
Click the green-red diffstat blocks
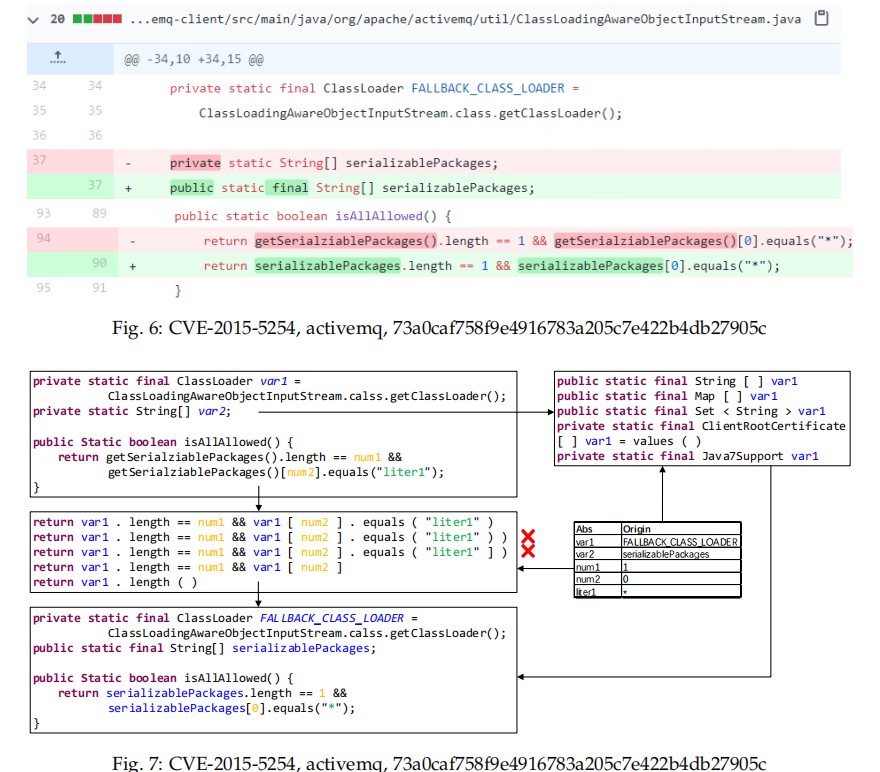[x=97, y=19]
